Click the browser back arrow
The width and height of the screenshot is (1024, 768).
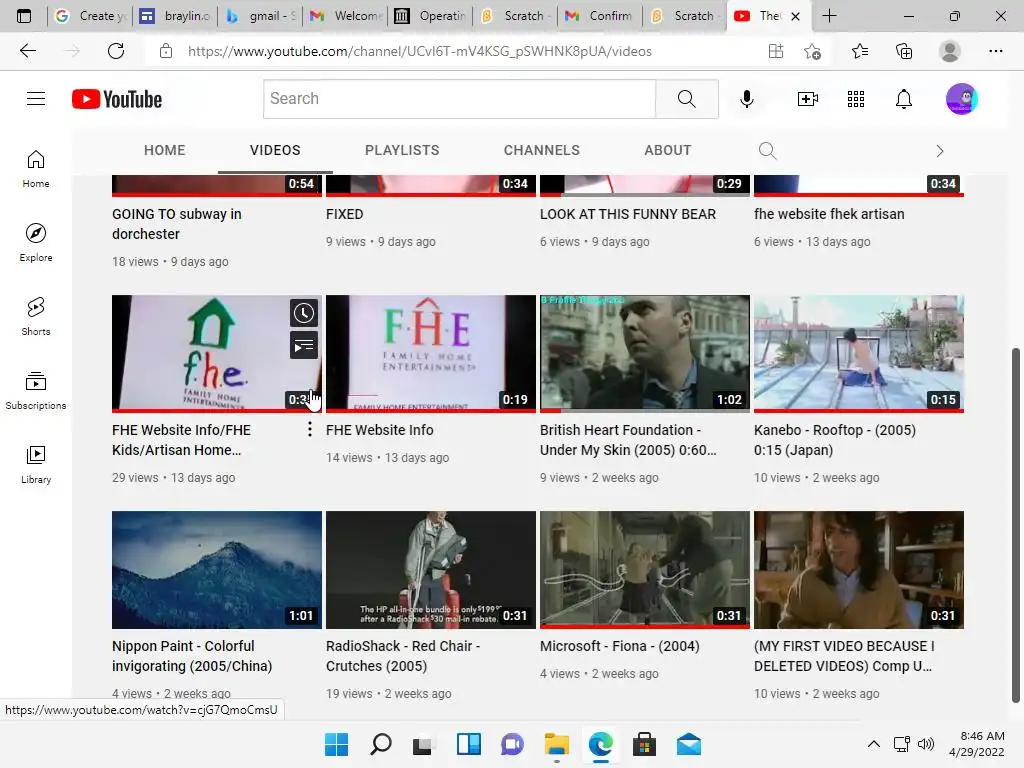27,51
